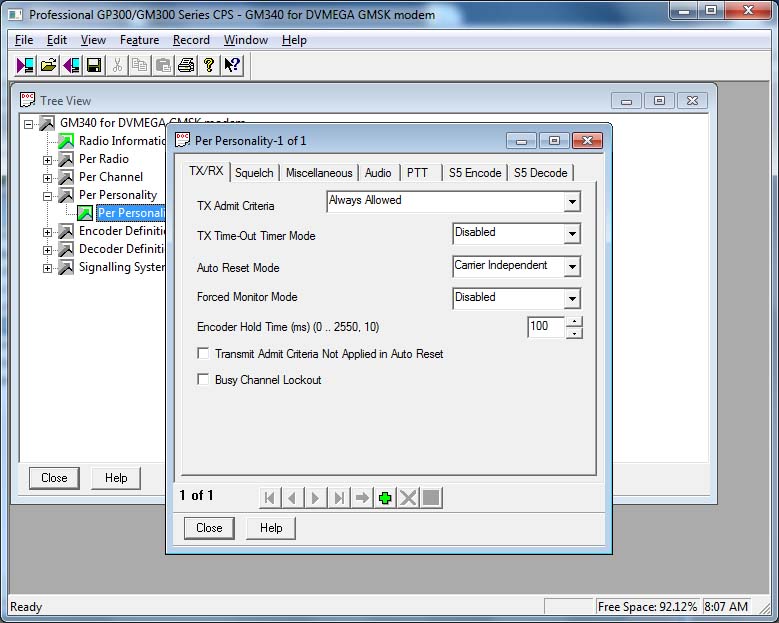Go to last record navigation icon

pyautogui.click(x=339, y=498)
